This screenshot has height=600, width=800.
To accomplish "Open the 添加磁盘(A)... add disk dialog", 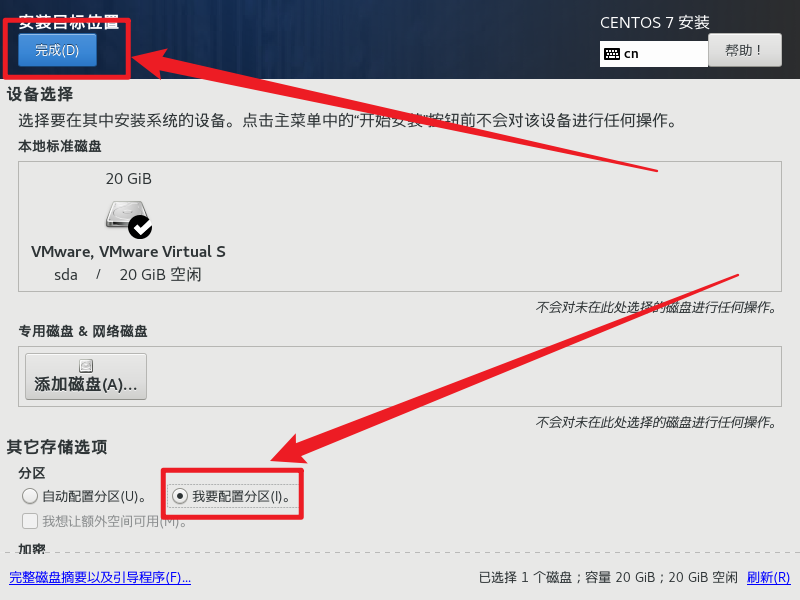I will (86, 377).
